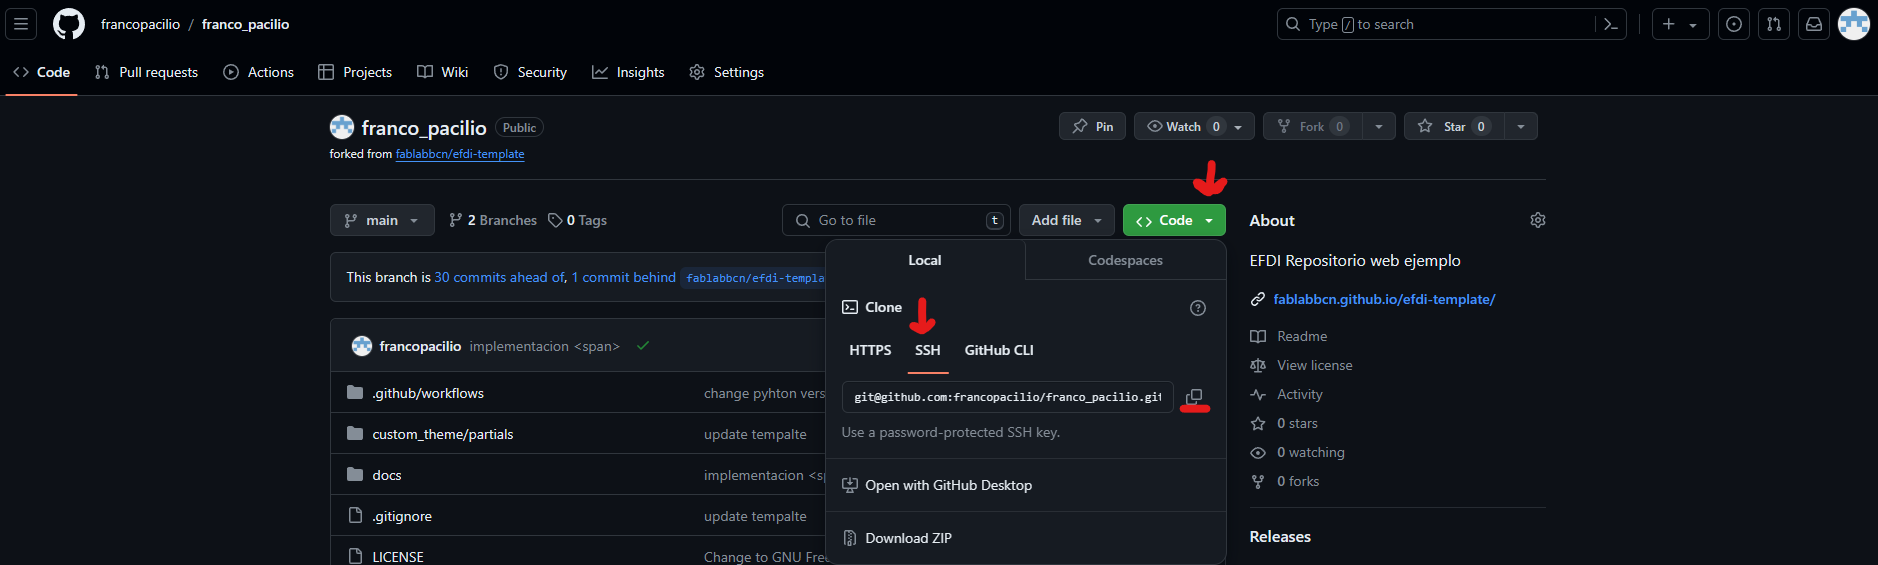The image size is (1878, 565).
Task: Open the Watch notifications dropdown
Action: click(x=1195, y=126)
